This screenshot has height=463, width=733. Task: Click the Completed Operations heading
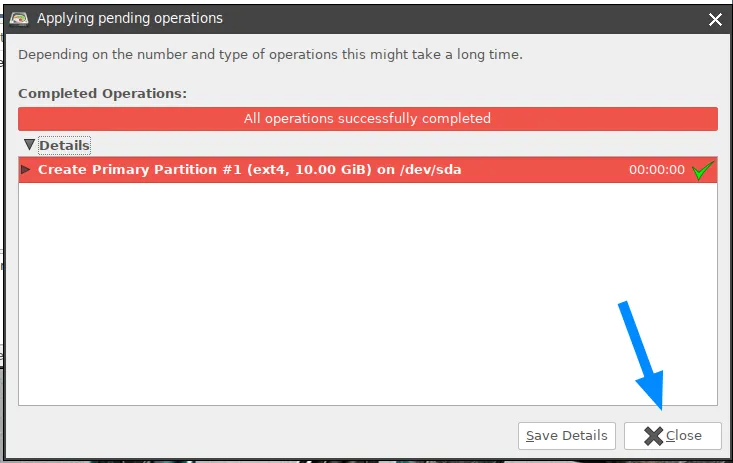point(102,94)
